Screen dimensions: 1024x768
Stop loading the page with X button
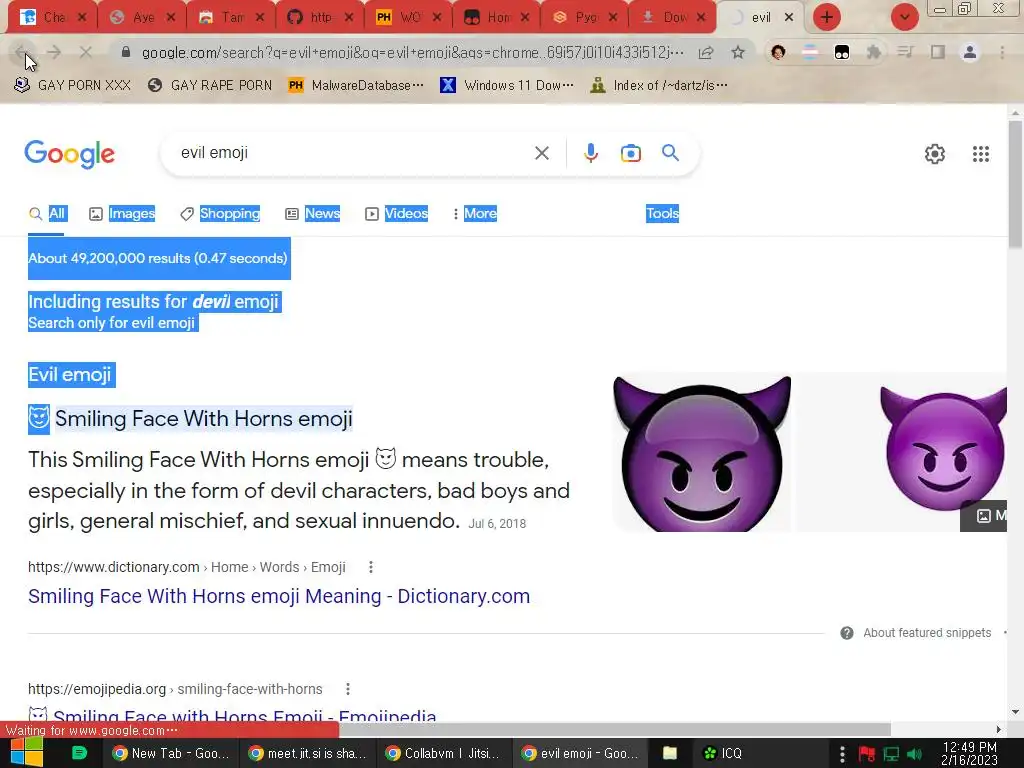pos(86,52)
